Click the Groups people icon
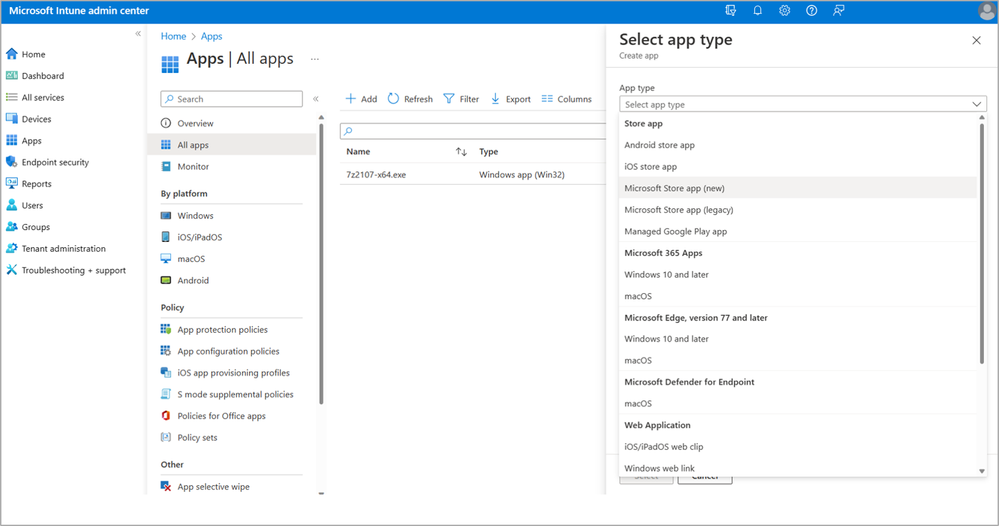 [11, 227]
